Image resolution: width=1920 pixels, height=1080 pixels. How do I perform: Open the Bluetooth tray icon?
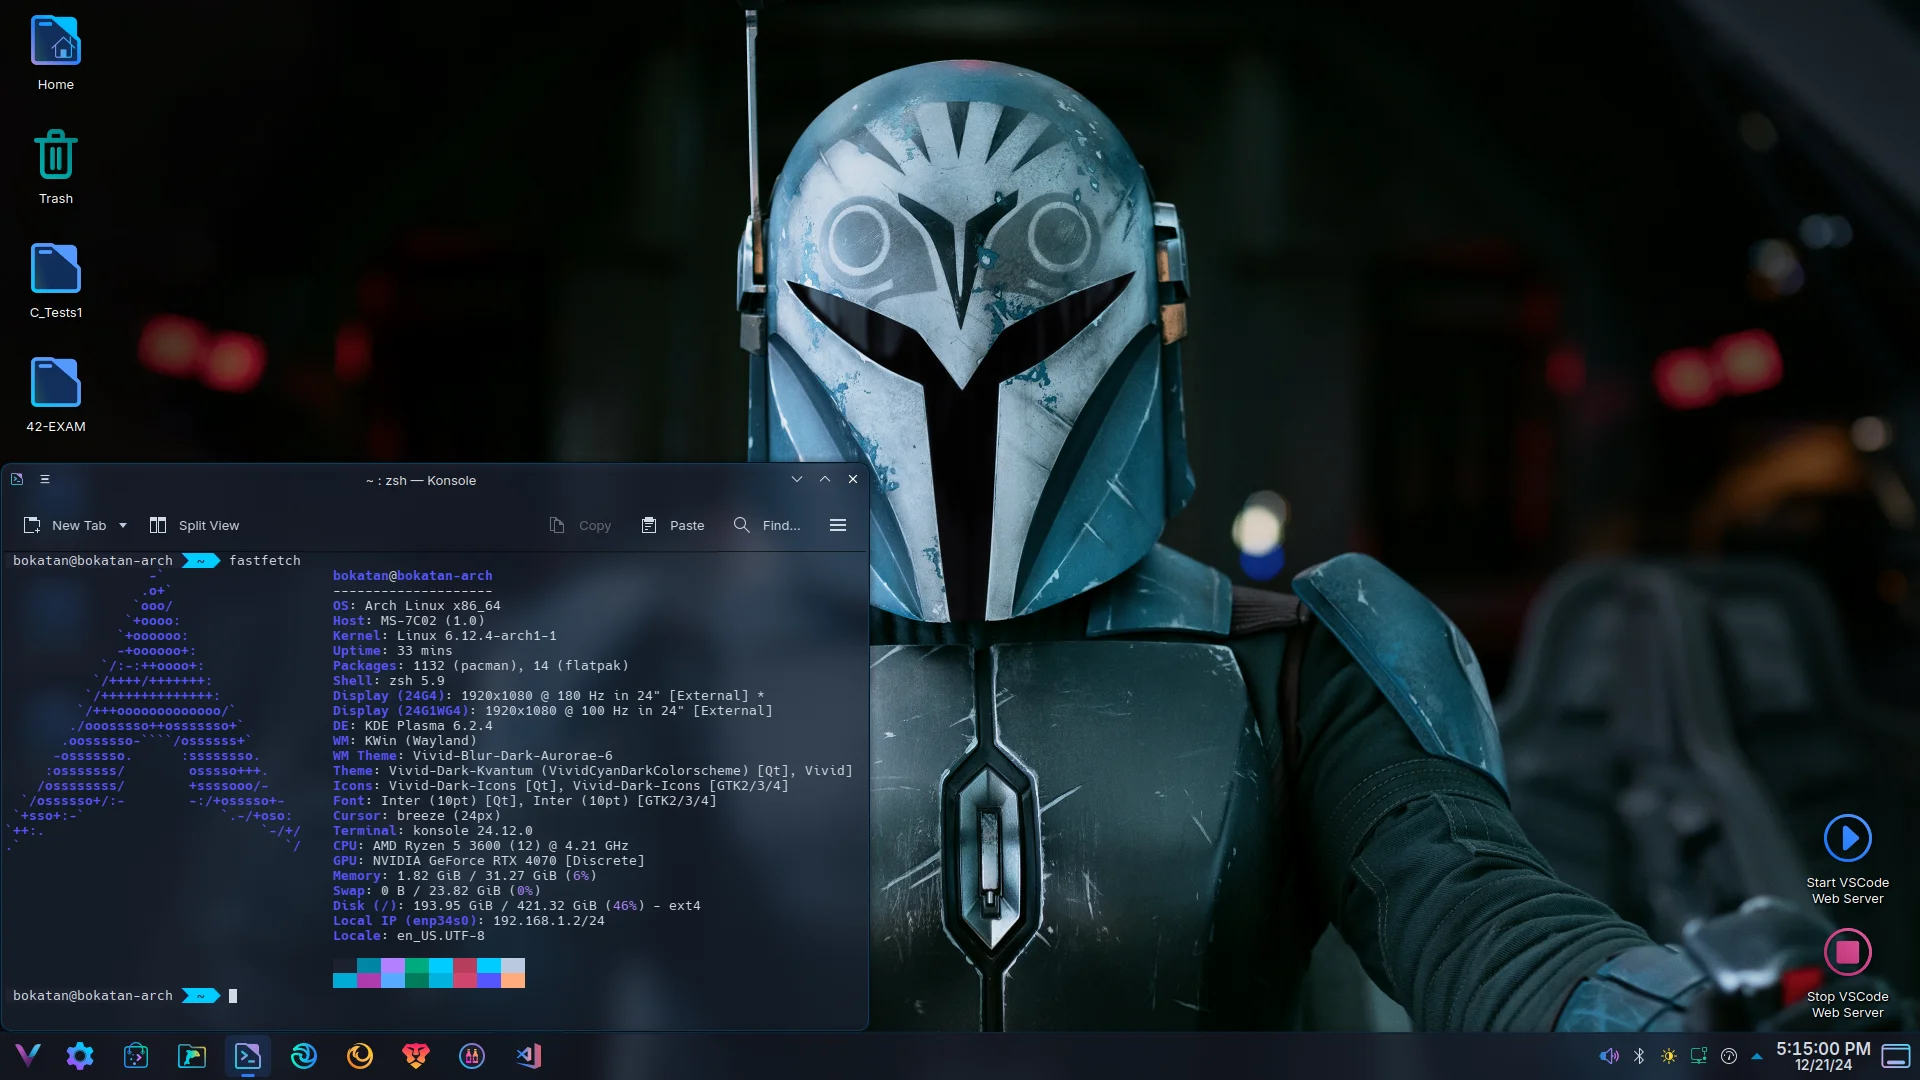1639,1056
